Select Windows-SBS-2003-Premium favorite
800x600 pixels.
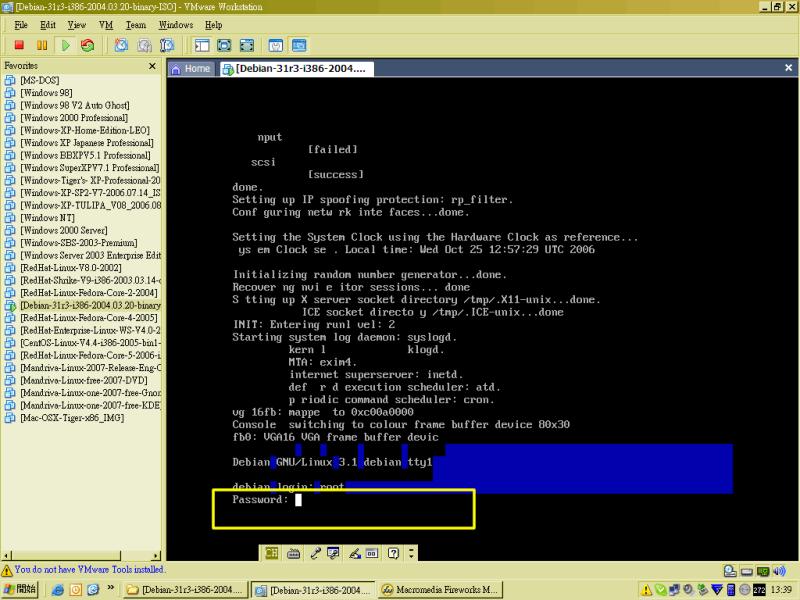[x=79, y=243]
